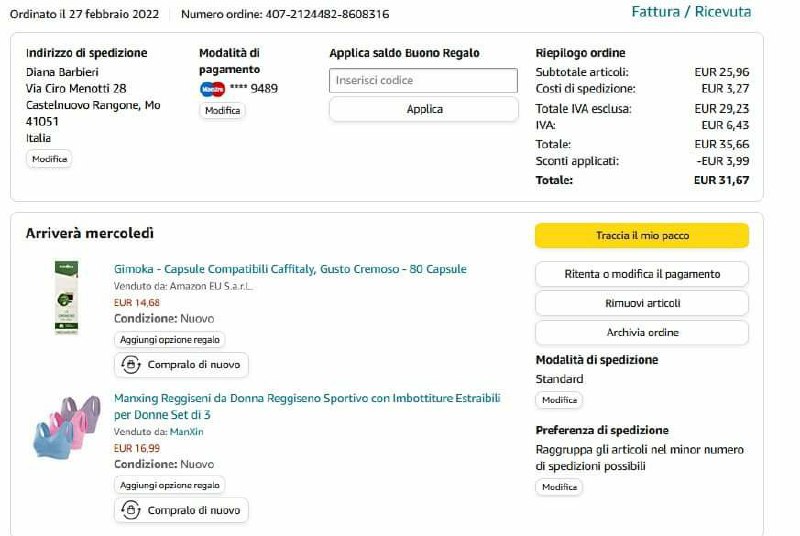Add gift option for Gimoka capsules

tap(170, 340)
